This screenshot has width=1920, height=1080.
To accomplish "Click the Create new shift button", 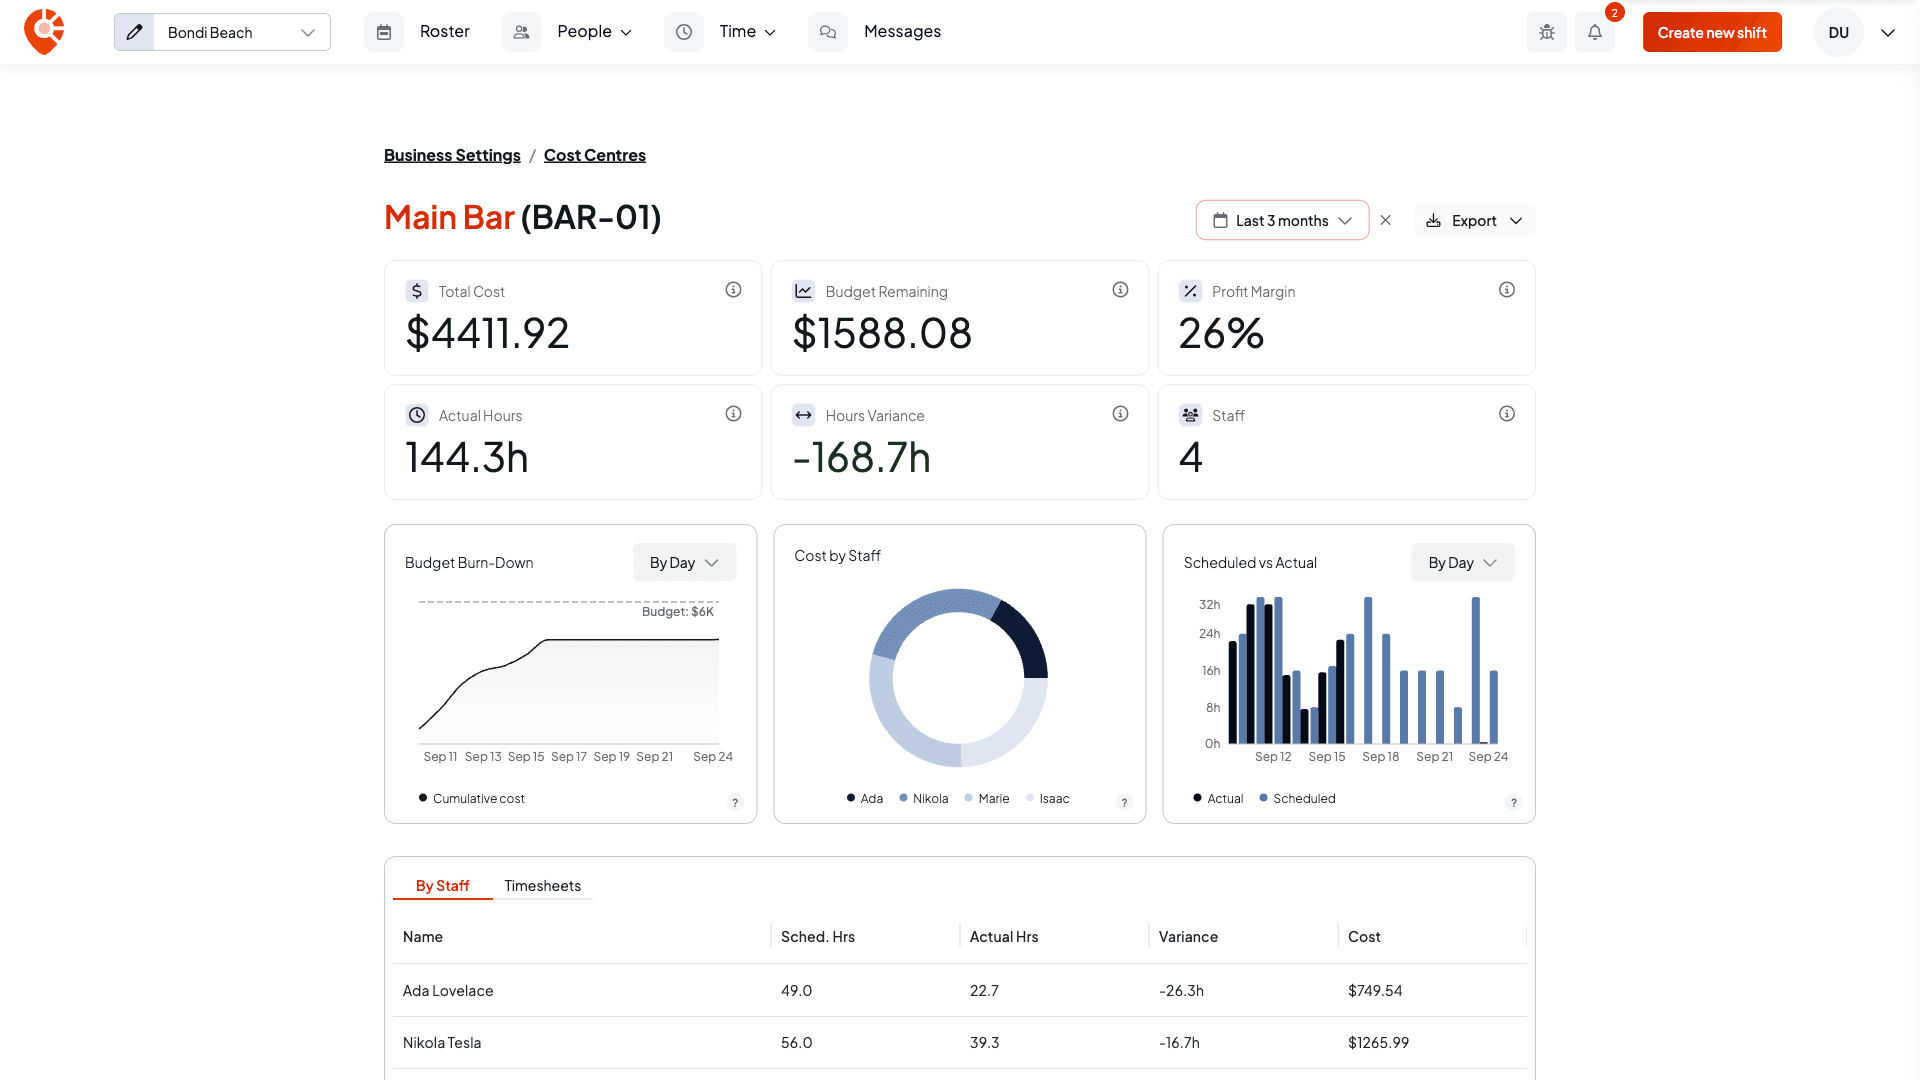I will 1712,32.
